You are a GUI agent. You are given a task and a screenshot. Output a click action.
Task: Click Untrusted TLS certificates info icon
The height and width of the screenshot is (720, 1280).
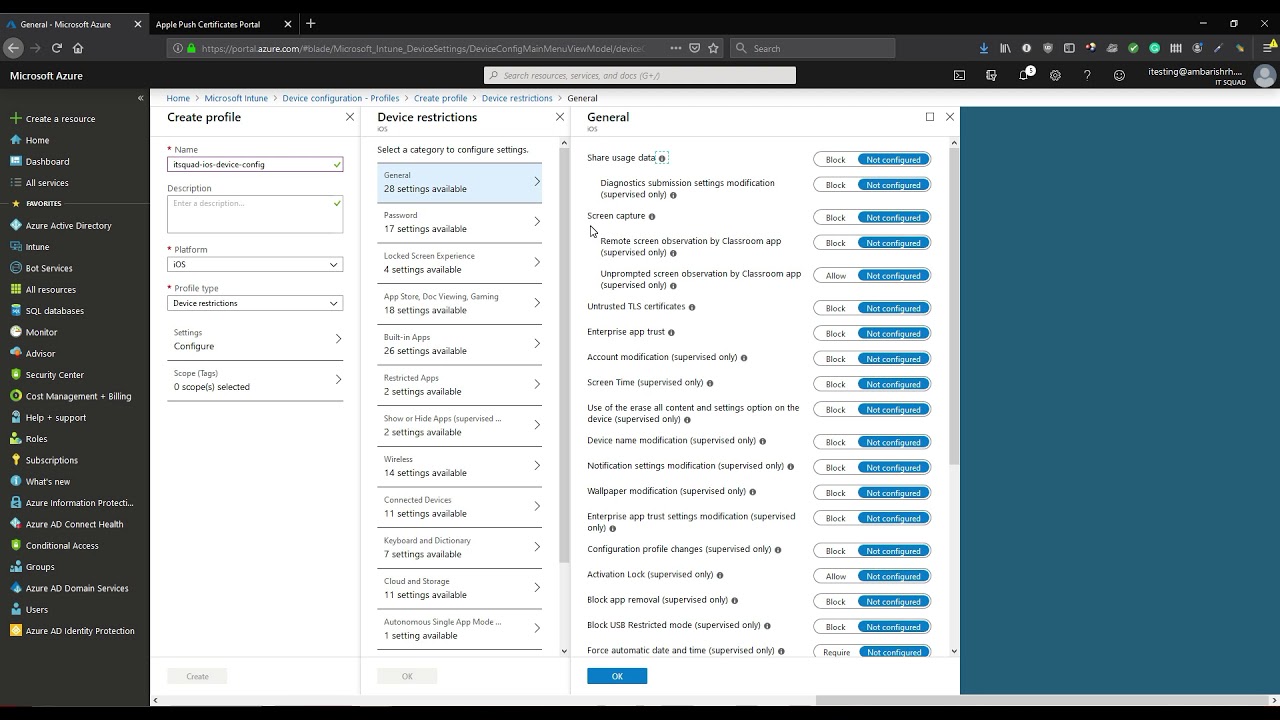(x=692, y=307)
